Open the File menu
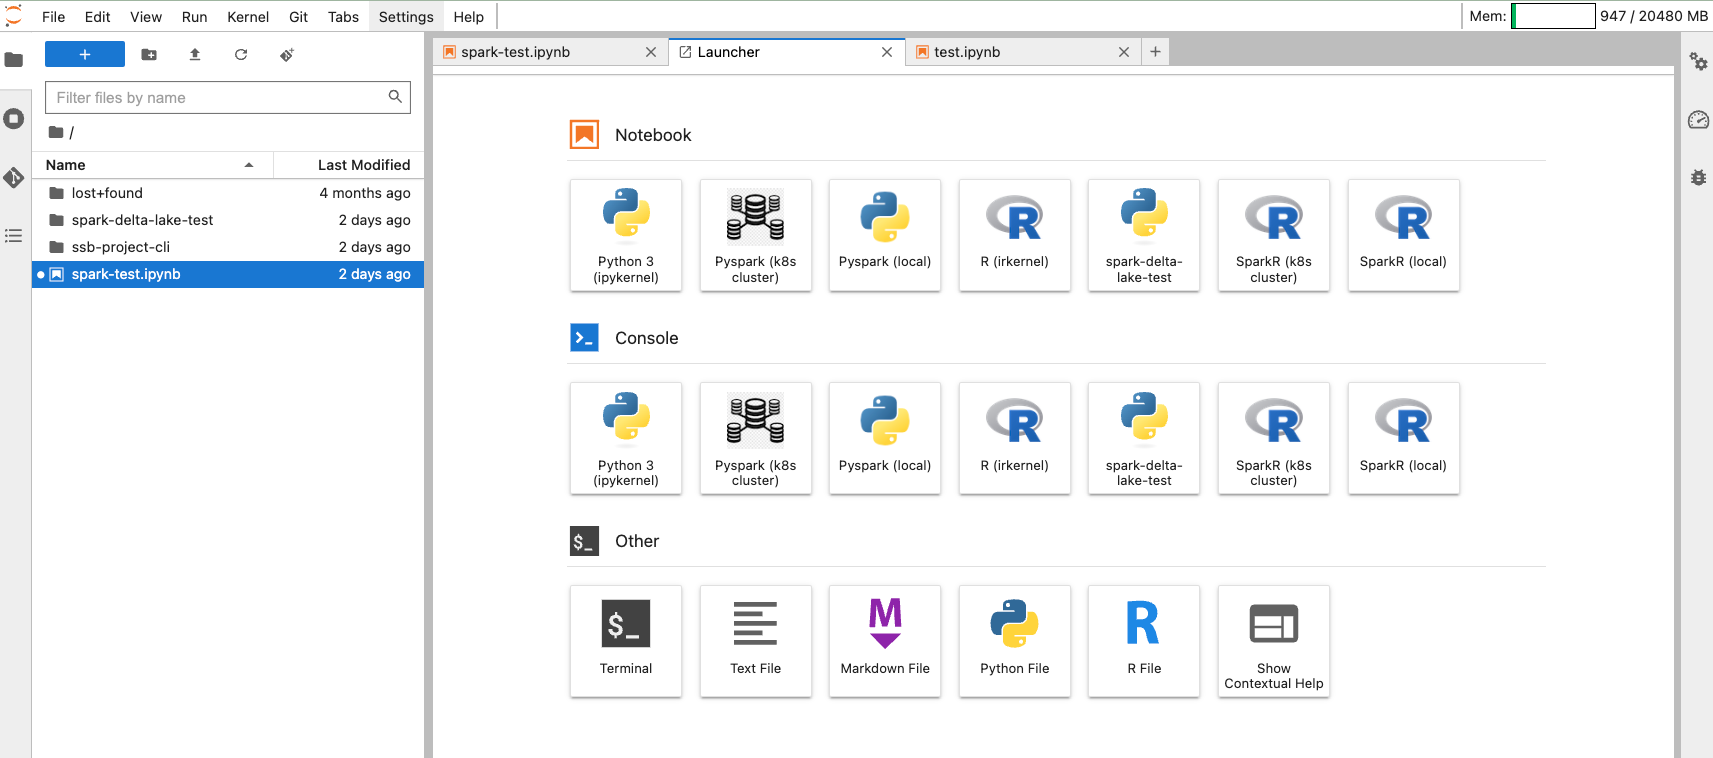The height and width of the screenshot is (758, 1713). (54, 17)
